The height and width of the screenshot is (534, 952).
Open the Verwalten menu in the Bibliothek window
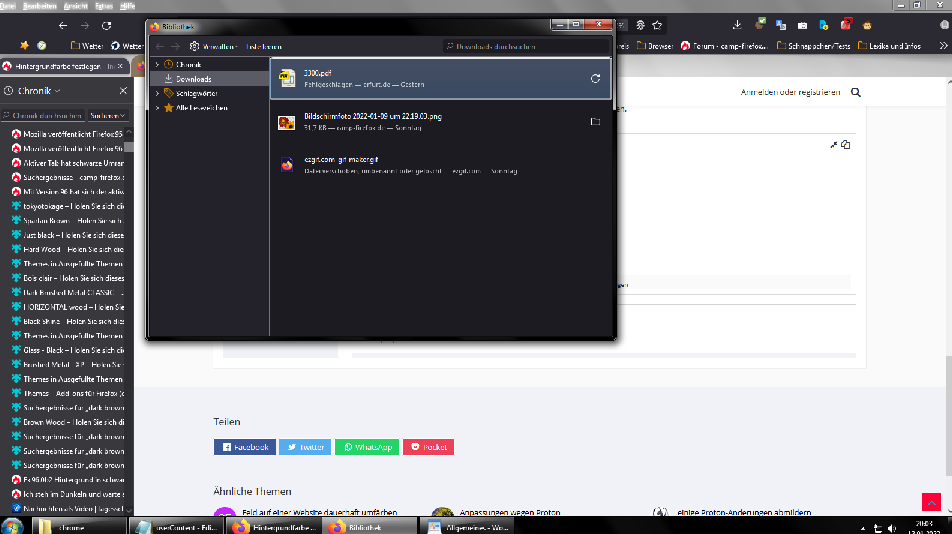click(214, 47)
